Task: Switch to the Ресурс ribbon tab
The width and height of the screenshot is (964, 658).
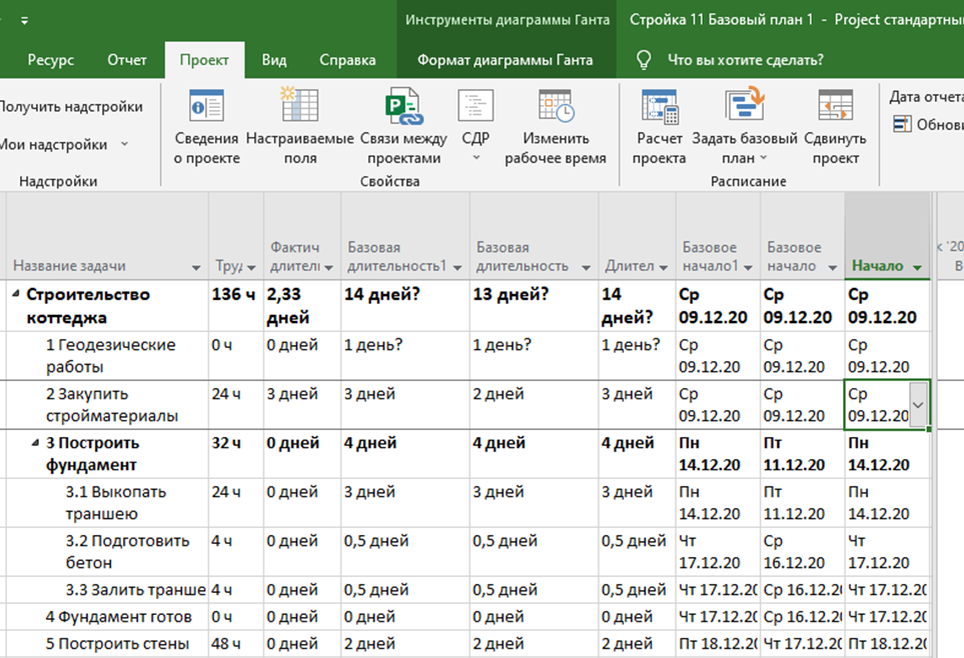Action: [x=50, y=60]
